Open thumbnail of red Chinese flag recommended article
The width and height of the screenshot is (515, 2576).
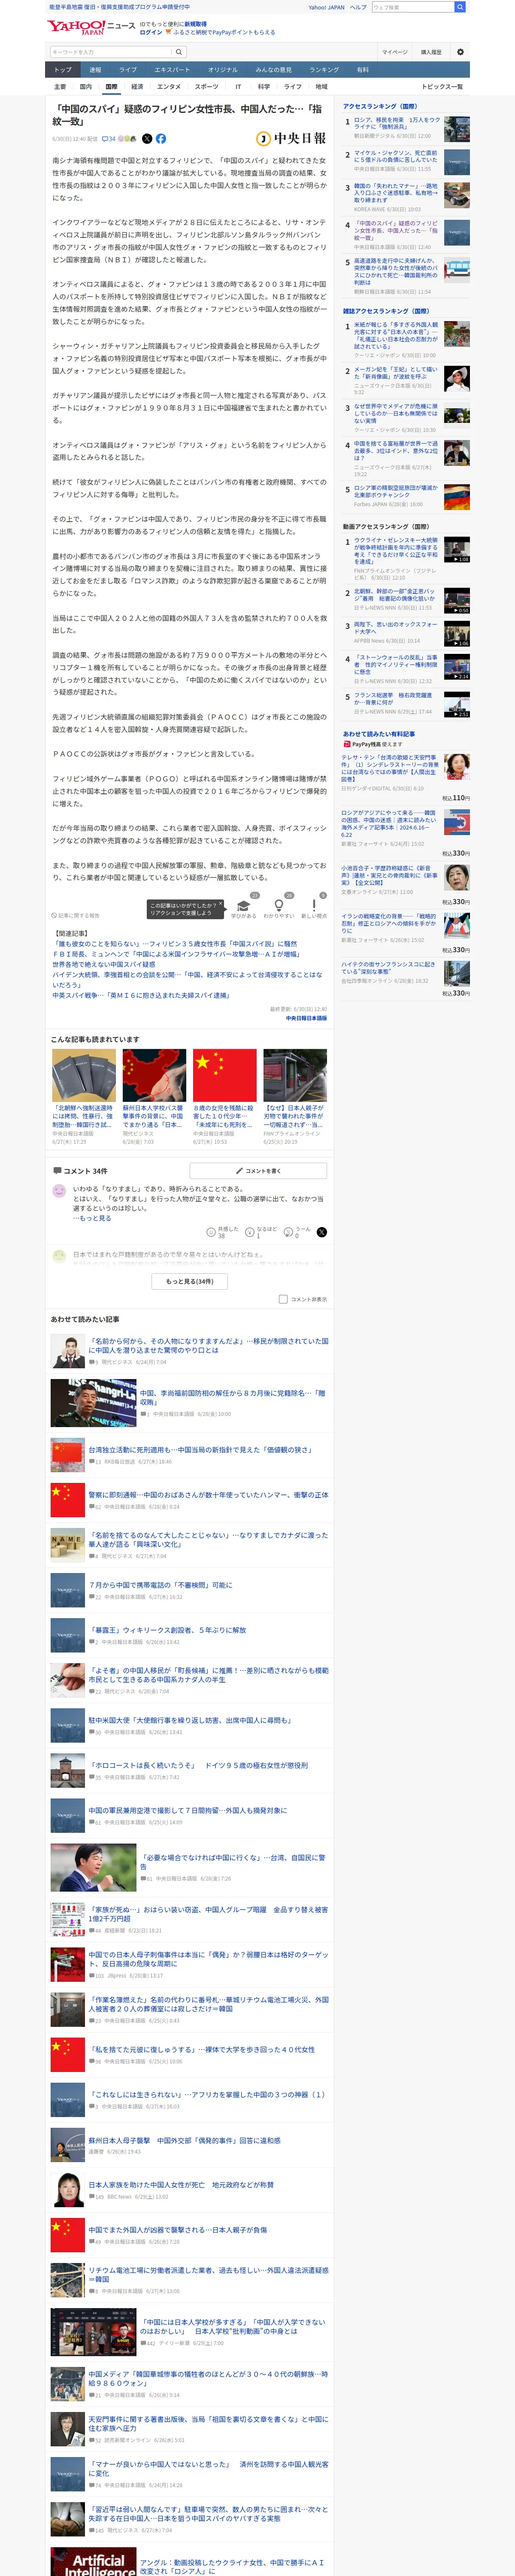[225, 1076]
